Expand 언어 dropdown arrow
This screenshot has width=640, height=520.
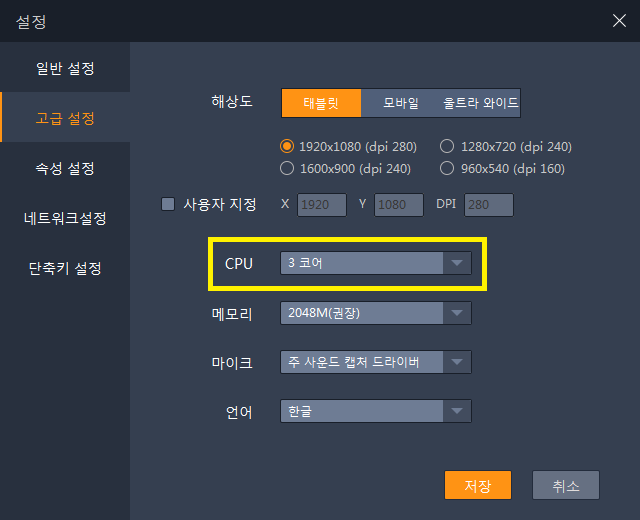(457, 411)
